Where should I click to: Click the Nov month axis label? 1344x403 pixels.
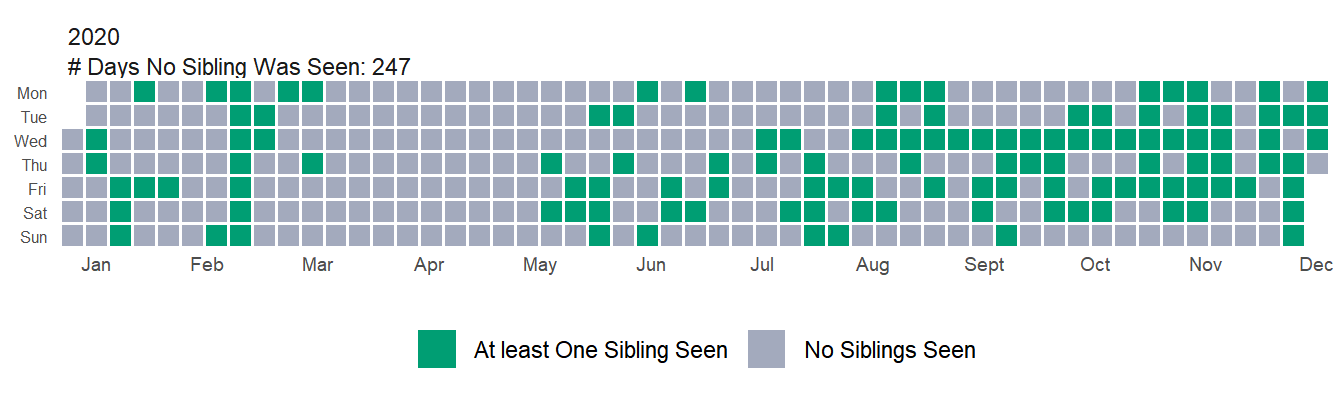point(1206,265)
